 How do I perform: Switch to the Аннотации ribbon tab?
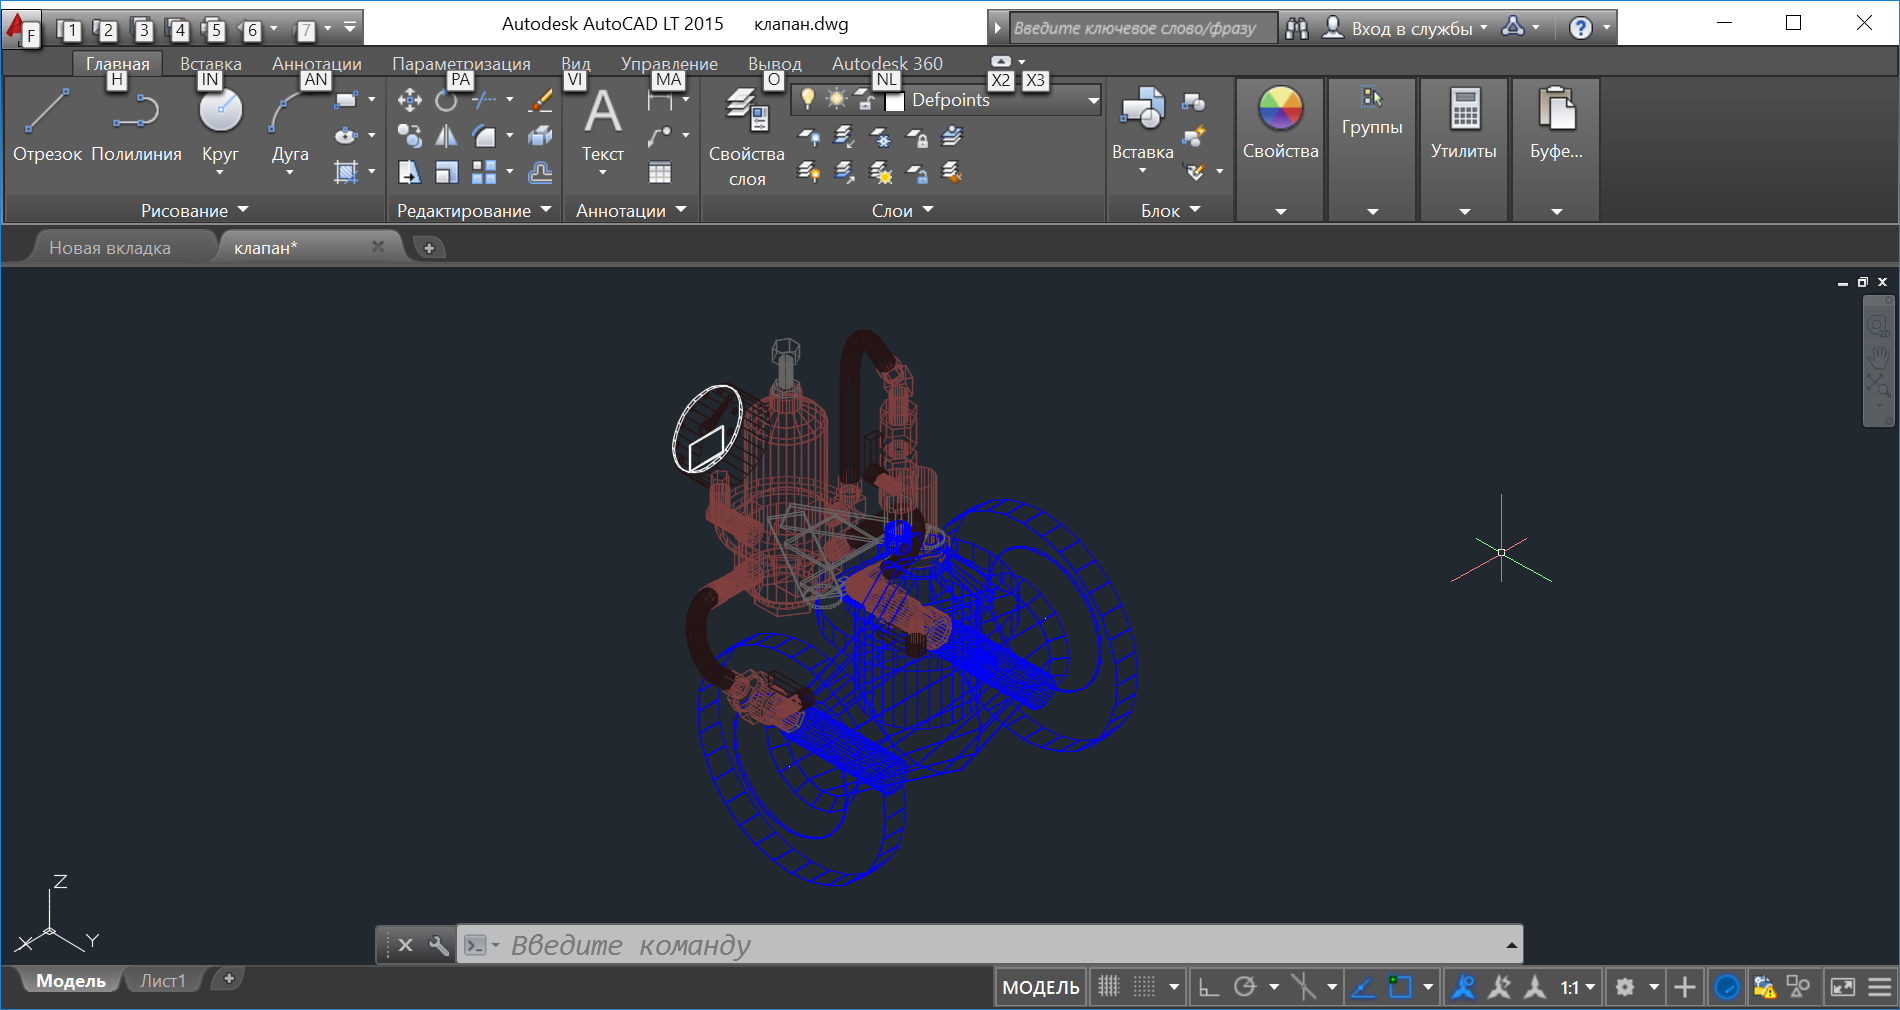click(316, 64)
